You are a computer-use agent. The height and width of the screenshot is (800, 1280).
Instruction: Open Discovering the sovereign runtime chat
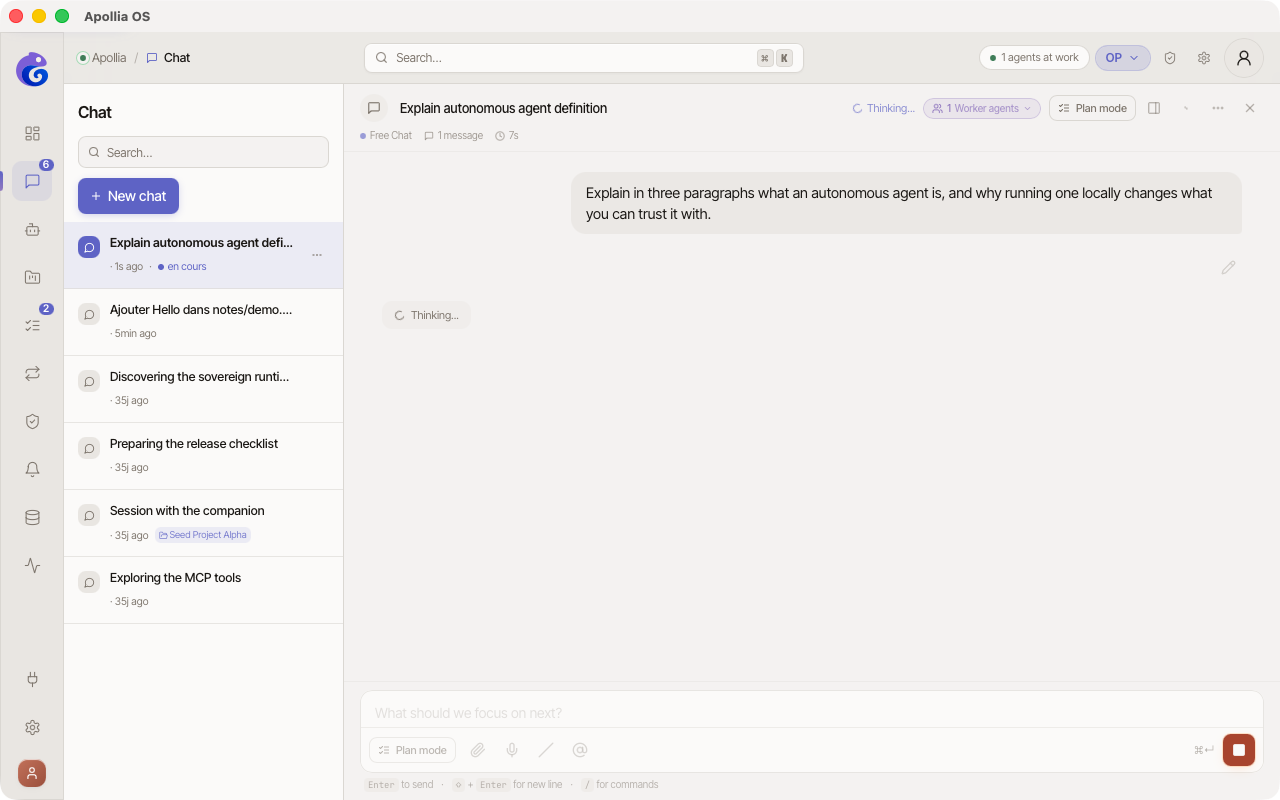[203, 389]
